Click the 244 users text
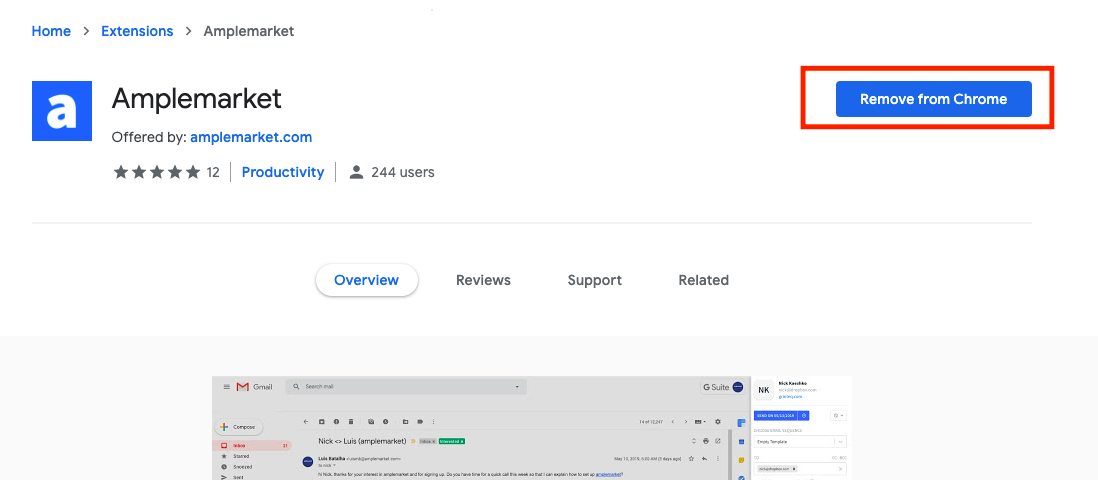The image size is (1098, 480). 403,172
